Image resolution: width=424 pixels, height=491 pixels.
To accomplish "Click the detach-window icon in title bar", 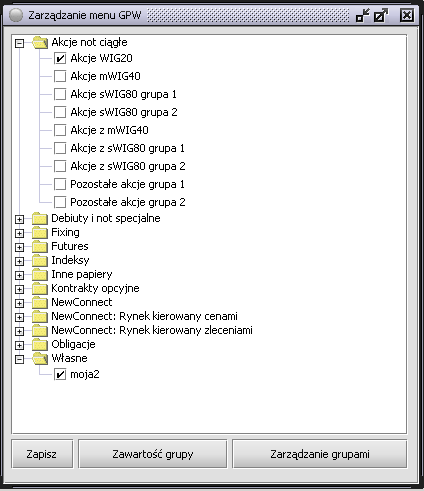I will (381, 15).
